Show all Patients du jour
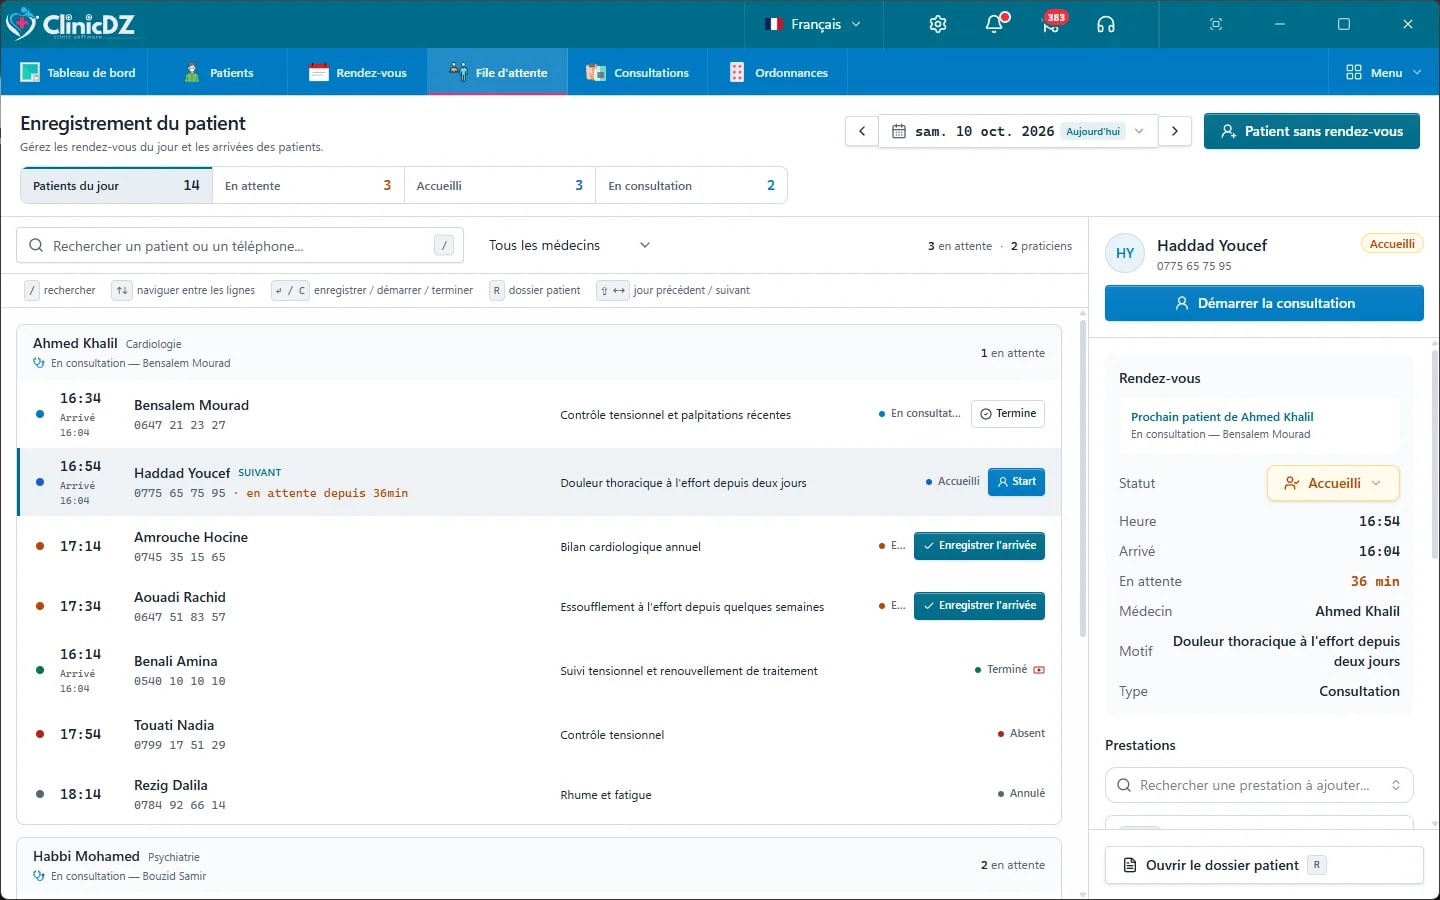Screen dimensions: 1440x900 (x=116, y=185)
